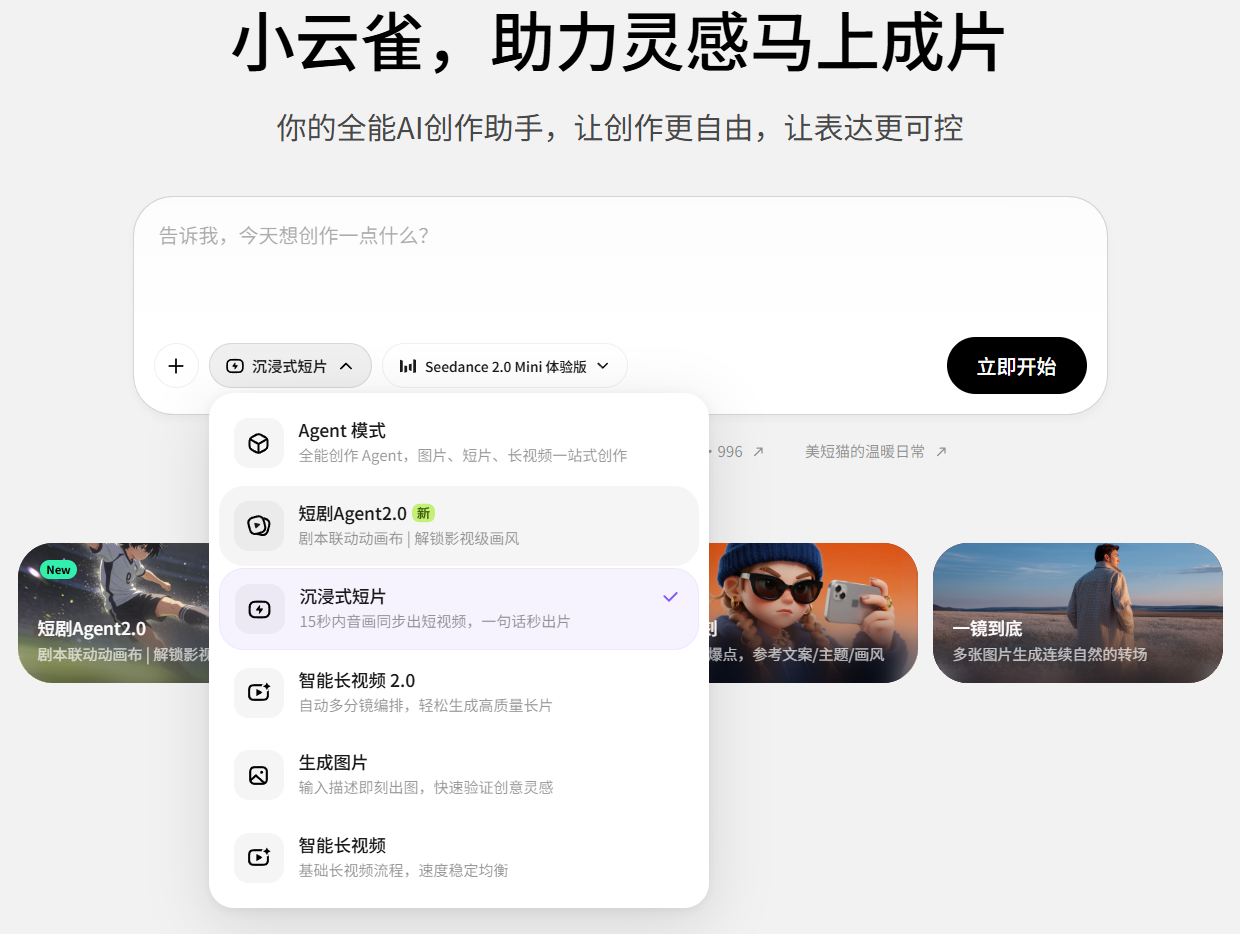The image size is (1240, 934).
Task: Click the arrow icon after 996
Action: pos(758,452)
